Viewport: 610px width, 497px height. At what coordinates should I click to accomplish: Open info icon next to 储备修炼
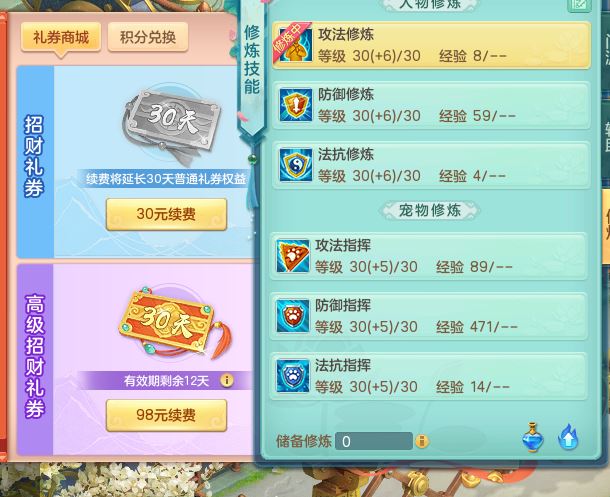click(x=422, y=441)
